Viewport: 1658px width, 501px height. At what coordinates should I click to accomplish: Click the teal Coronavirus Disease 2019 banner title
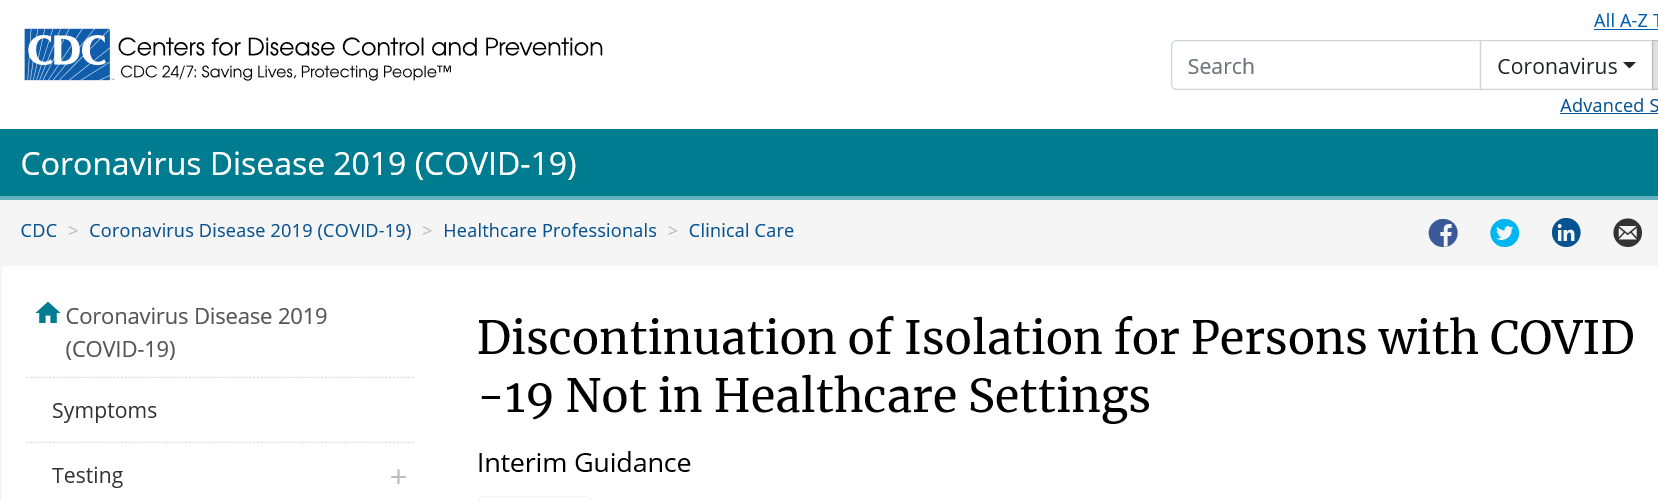pos(299,164)
